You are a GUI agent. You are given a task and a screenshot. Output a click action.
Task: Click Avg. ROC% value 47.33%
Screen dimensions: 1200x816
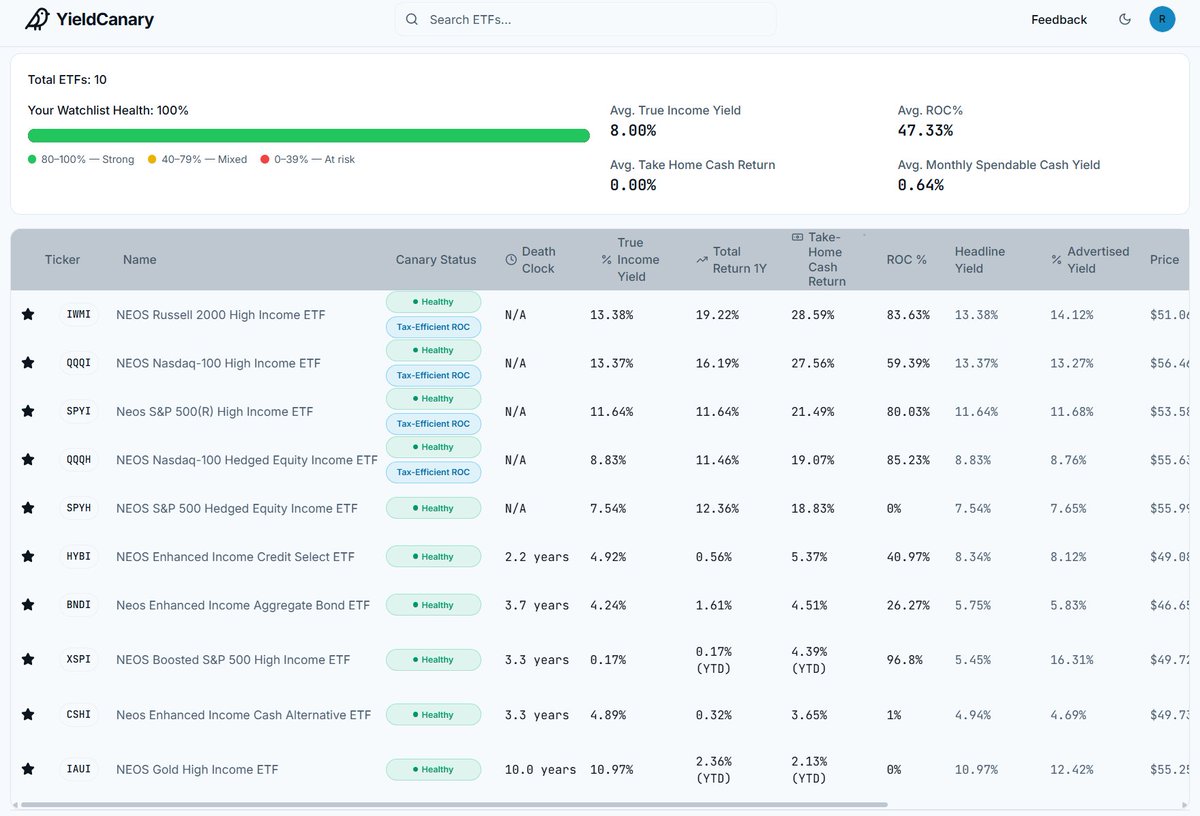point(925,131)
